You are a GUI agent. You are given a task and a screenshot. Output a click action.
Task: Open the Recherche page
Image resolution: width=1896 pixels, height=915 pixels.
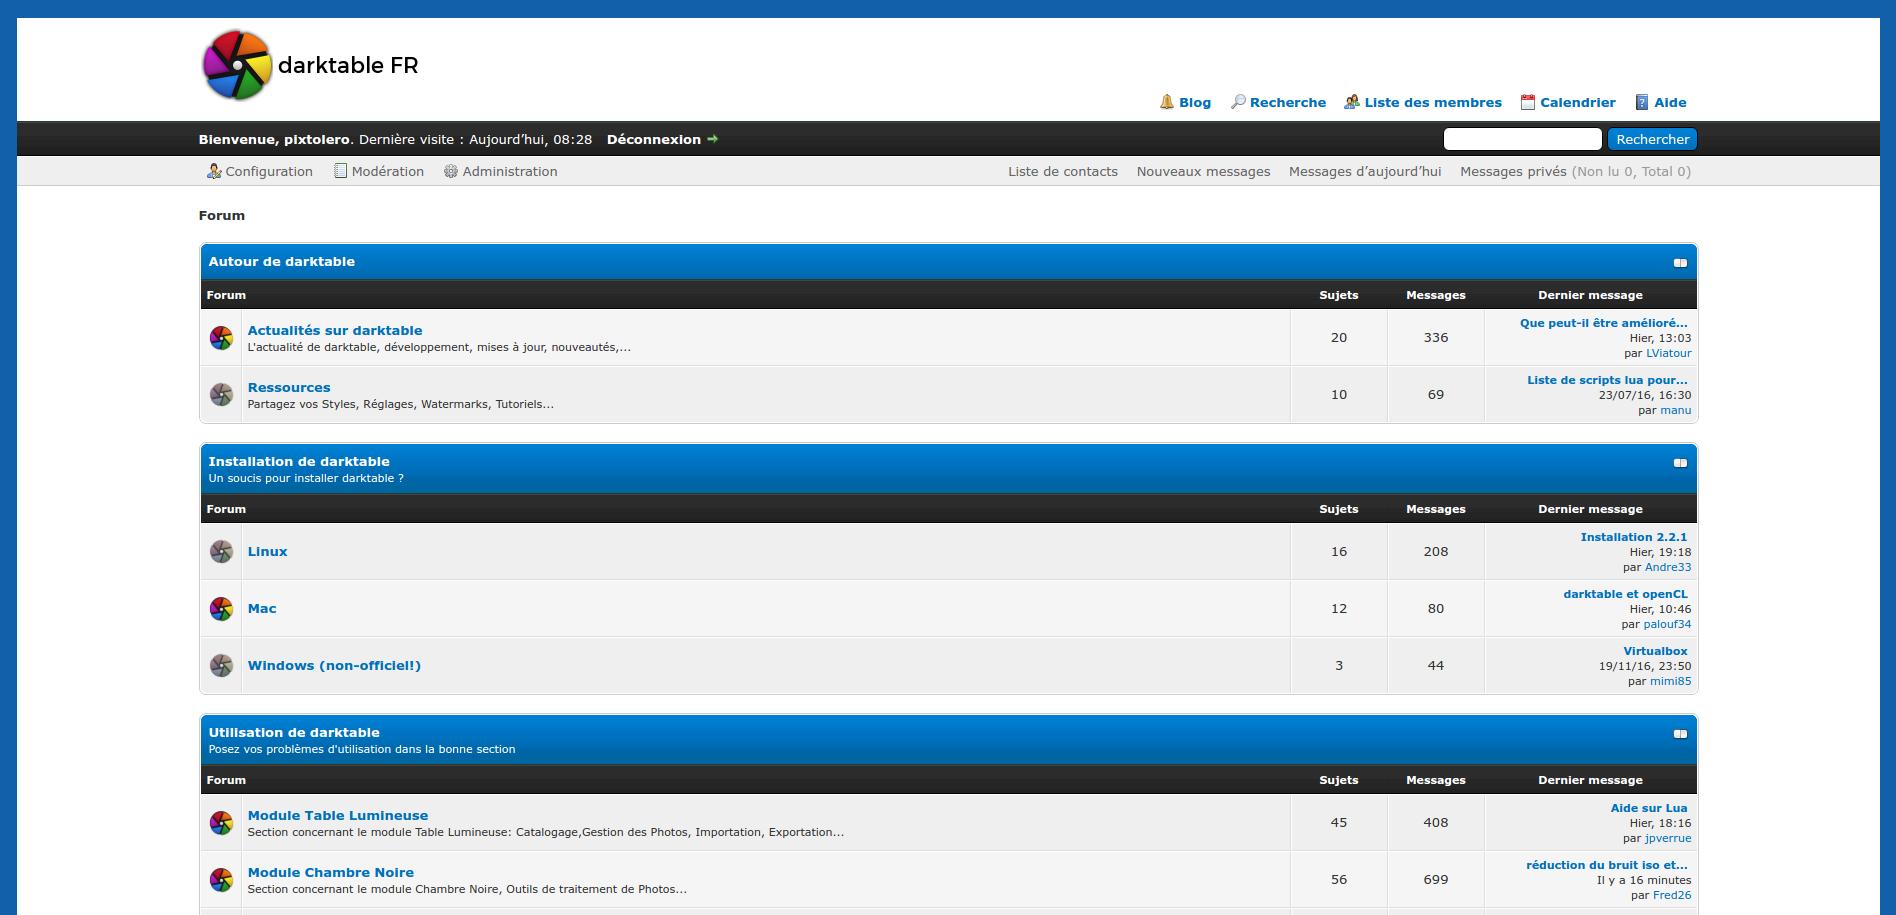(1288, 102)
